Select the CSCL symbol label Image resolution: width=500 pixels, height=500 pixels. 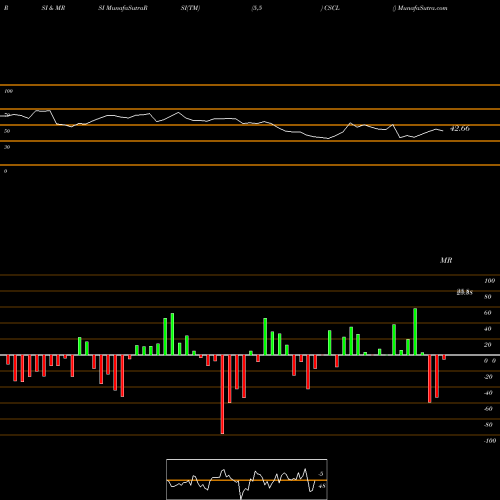point(332,8)
